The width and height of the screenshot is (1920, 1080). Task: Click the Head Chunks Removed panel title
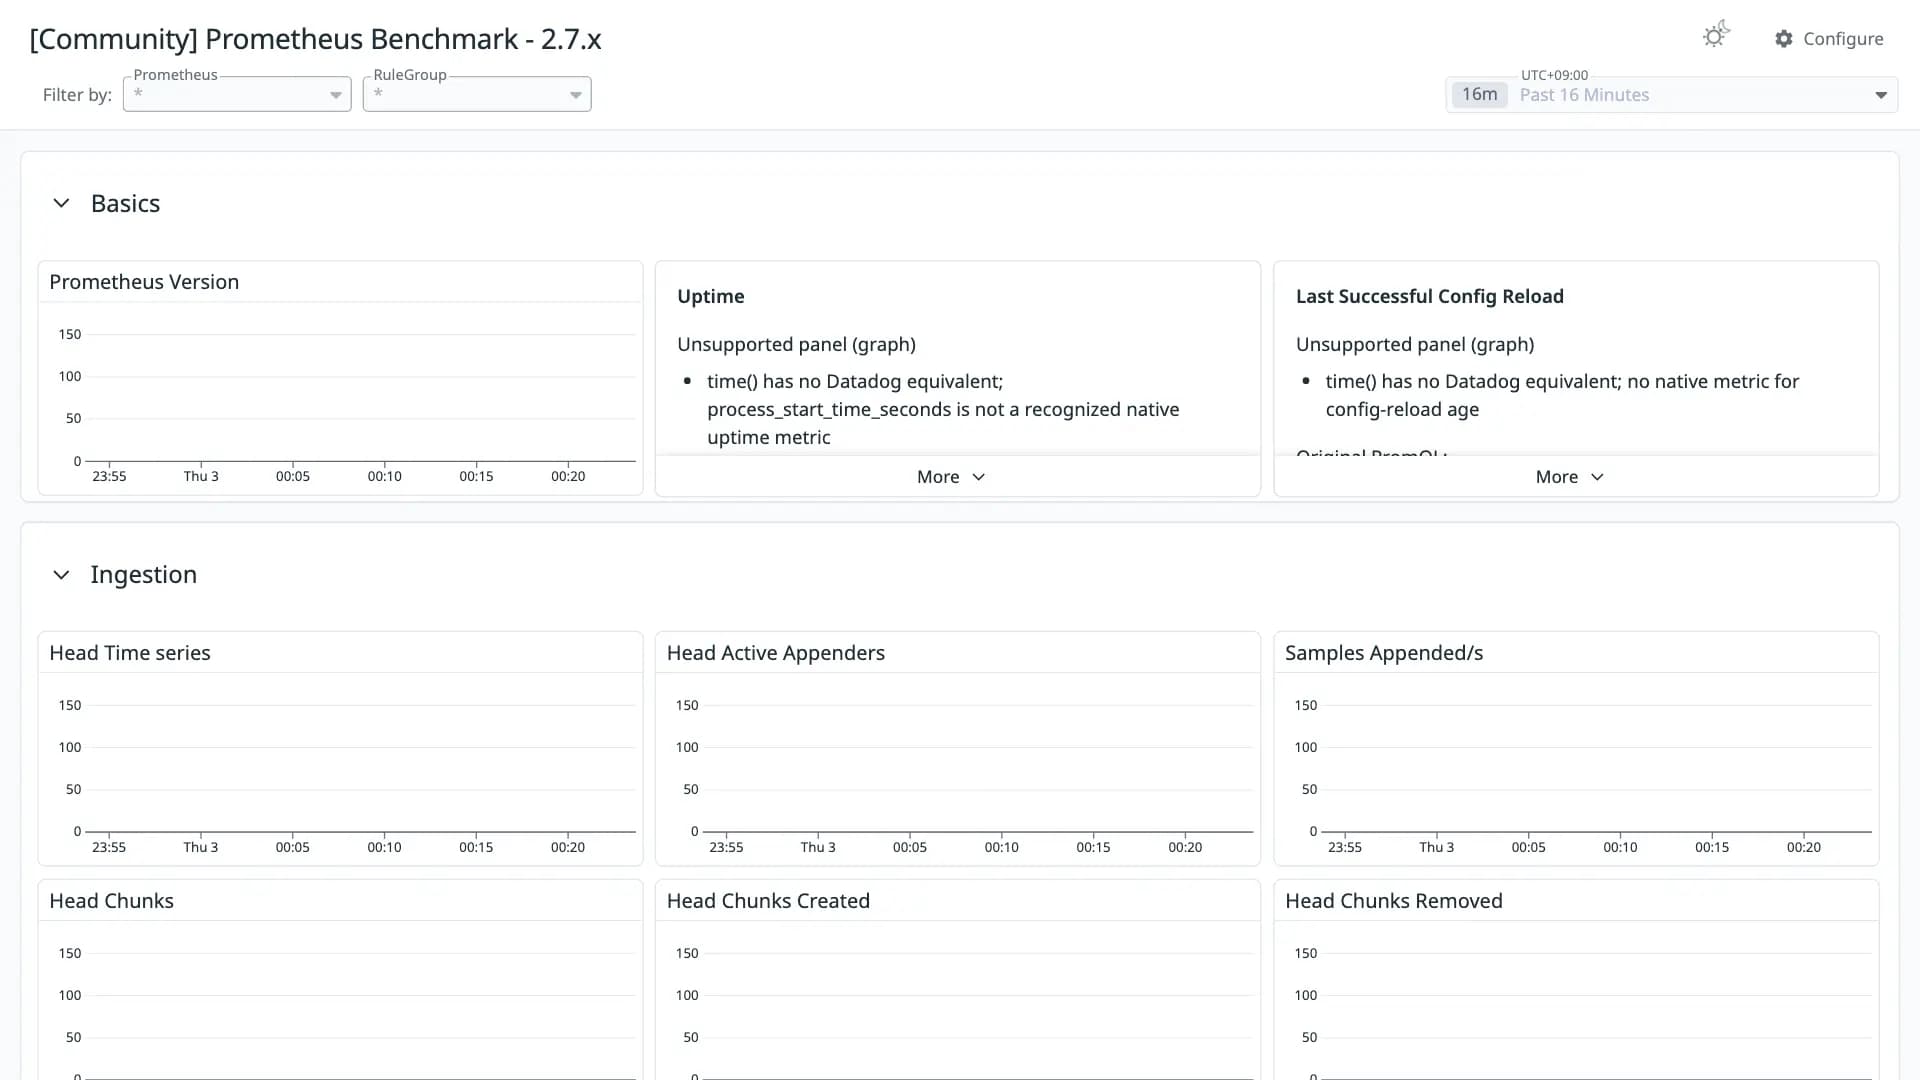pyautogui.click(x=1393, y=901)
